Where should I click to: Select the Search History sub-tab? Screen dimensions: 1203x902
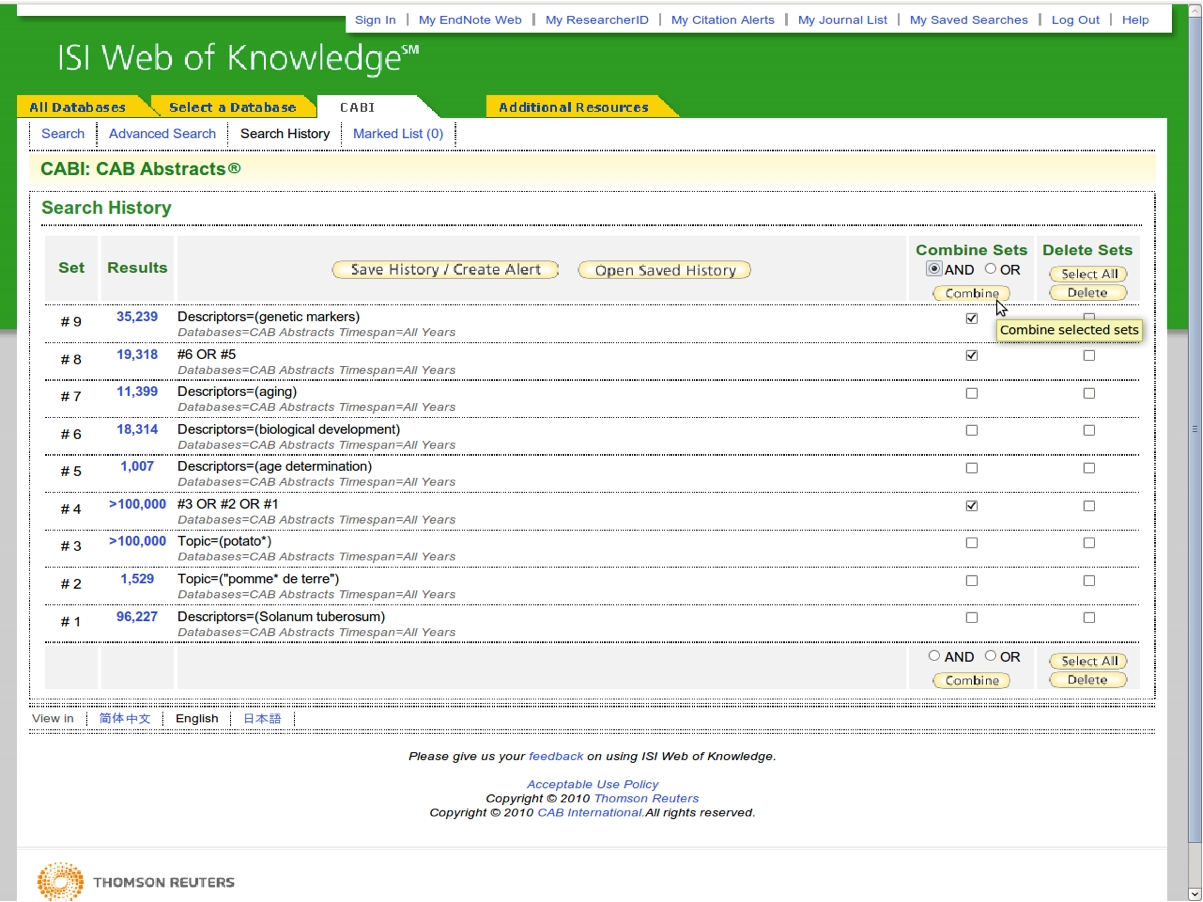pos(285,134)
